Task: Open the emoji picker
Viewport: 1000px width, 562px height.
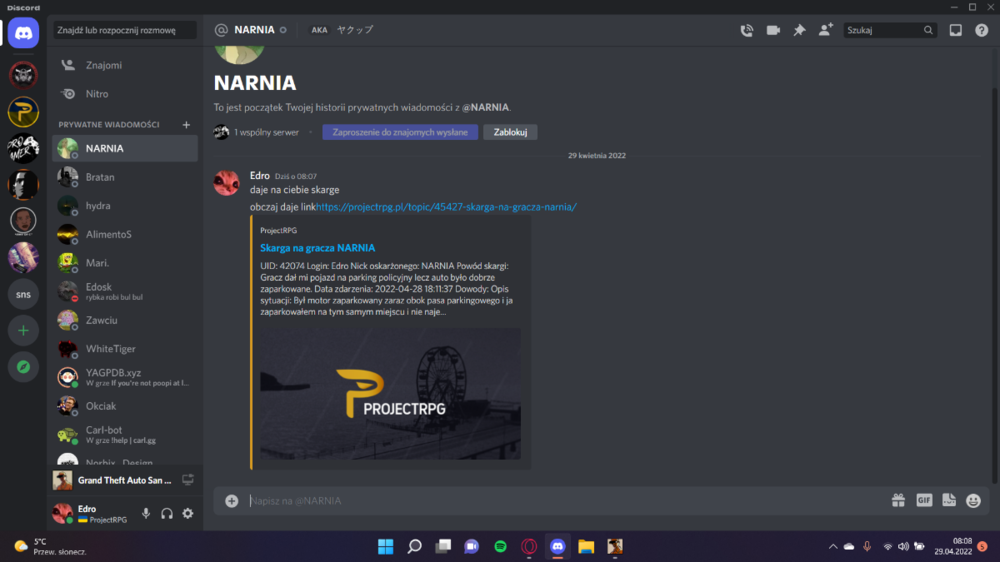Action: (973, 501)
